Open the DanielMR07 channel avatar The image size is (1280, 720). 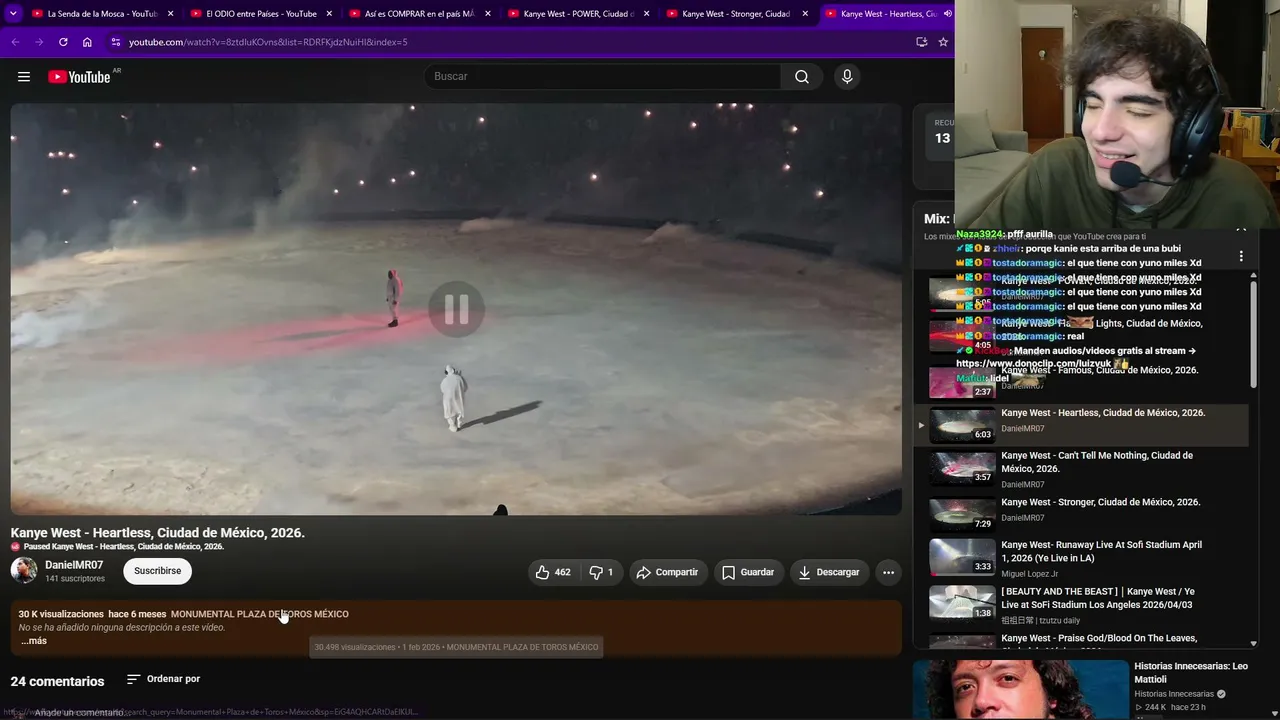pos(24,571)
